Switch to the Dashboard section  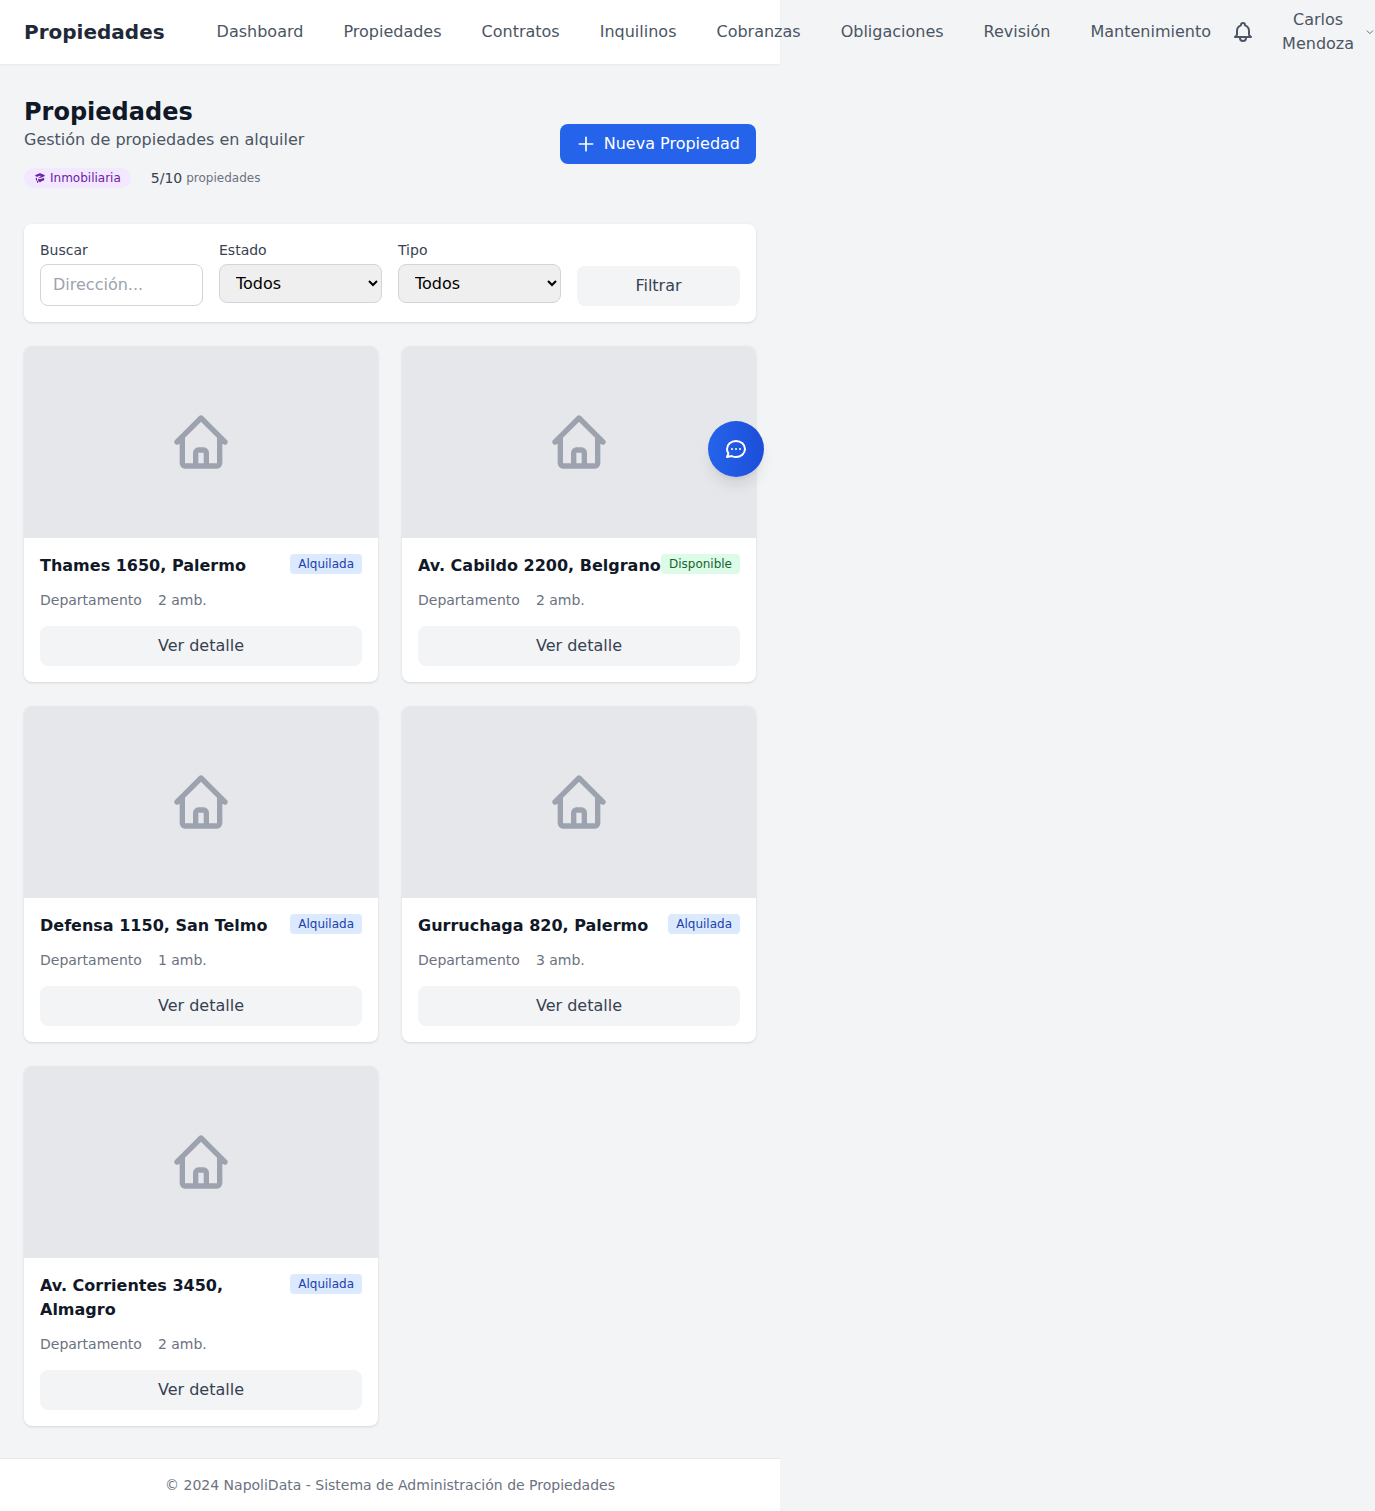[x=259, y=31]
